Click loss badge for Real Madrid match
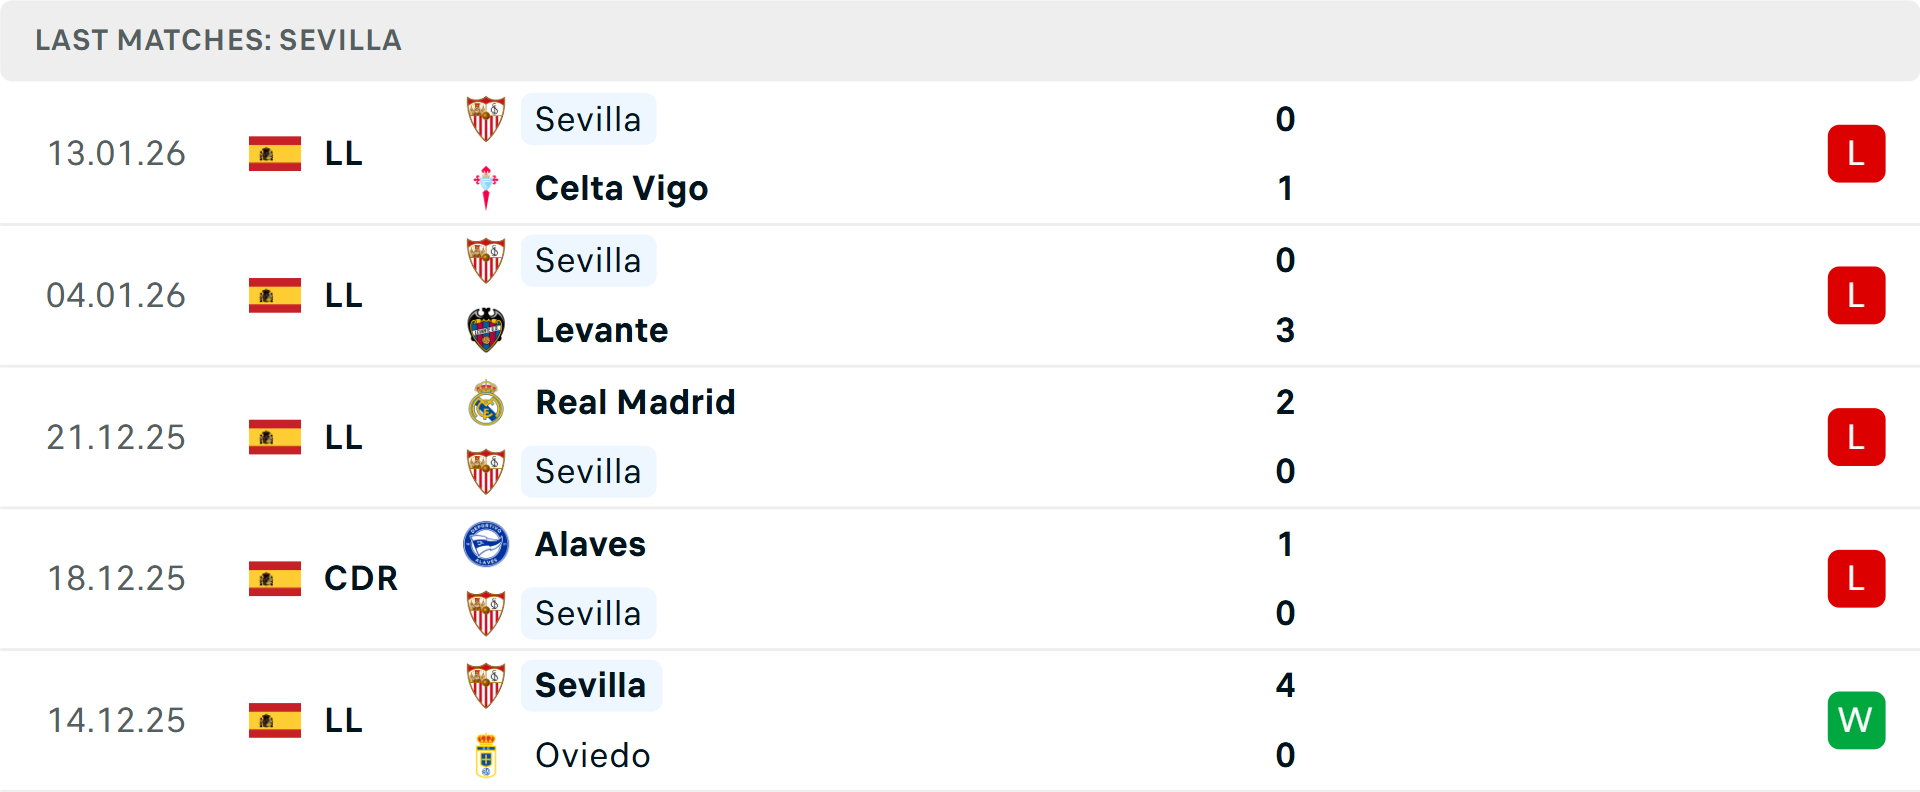1920x792 pixels. pyautogui.click(x=1856, y=437)
